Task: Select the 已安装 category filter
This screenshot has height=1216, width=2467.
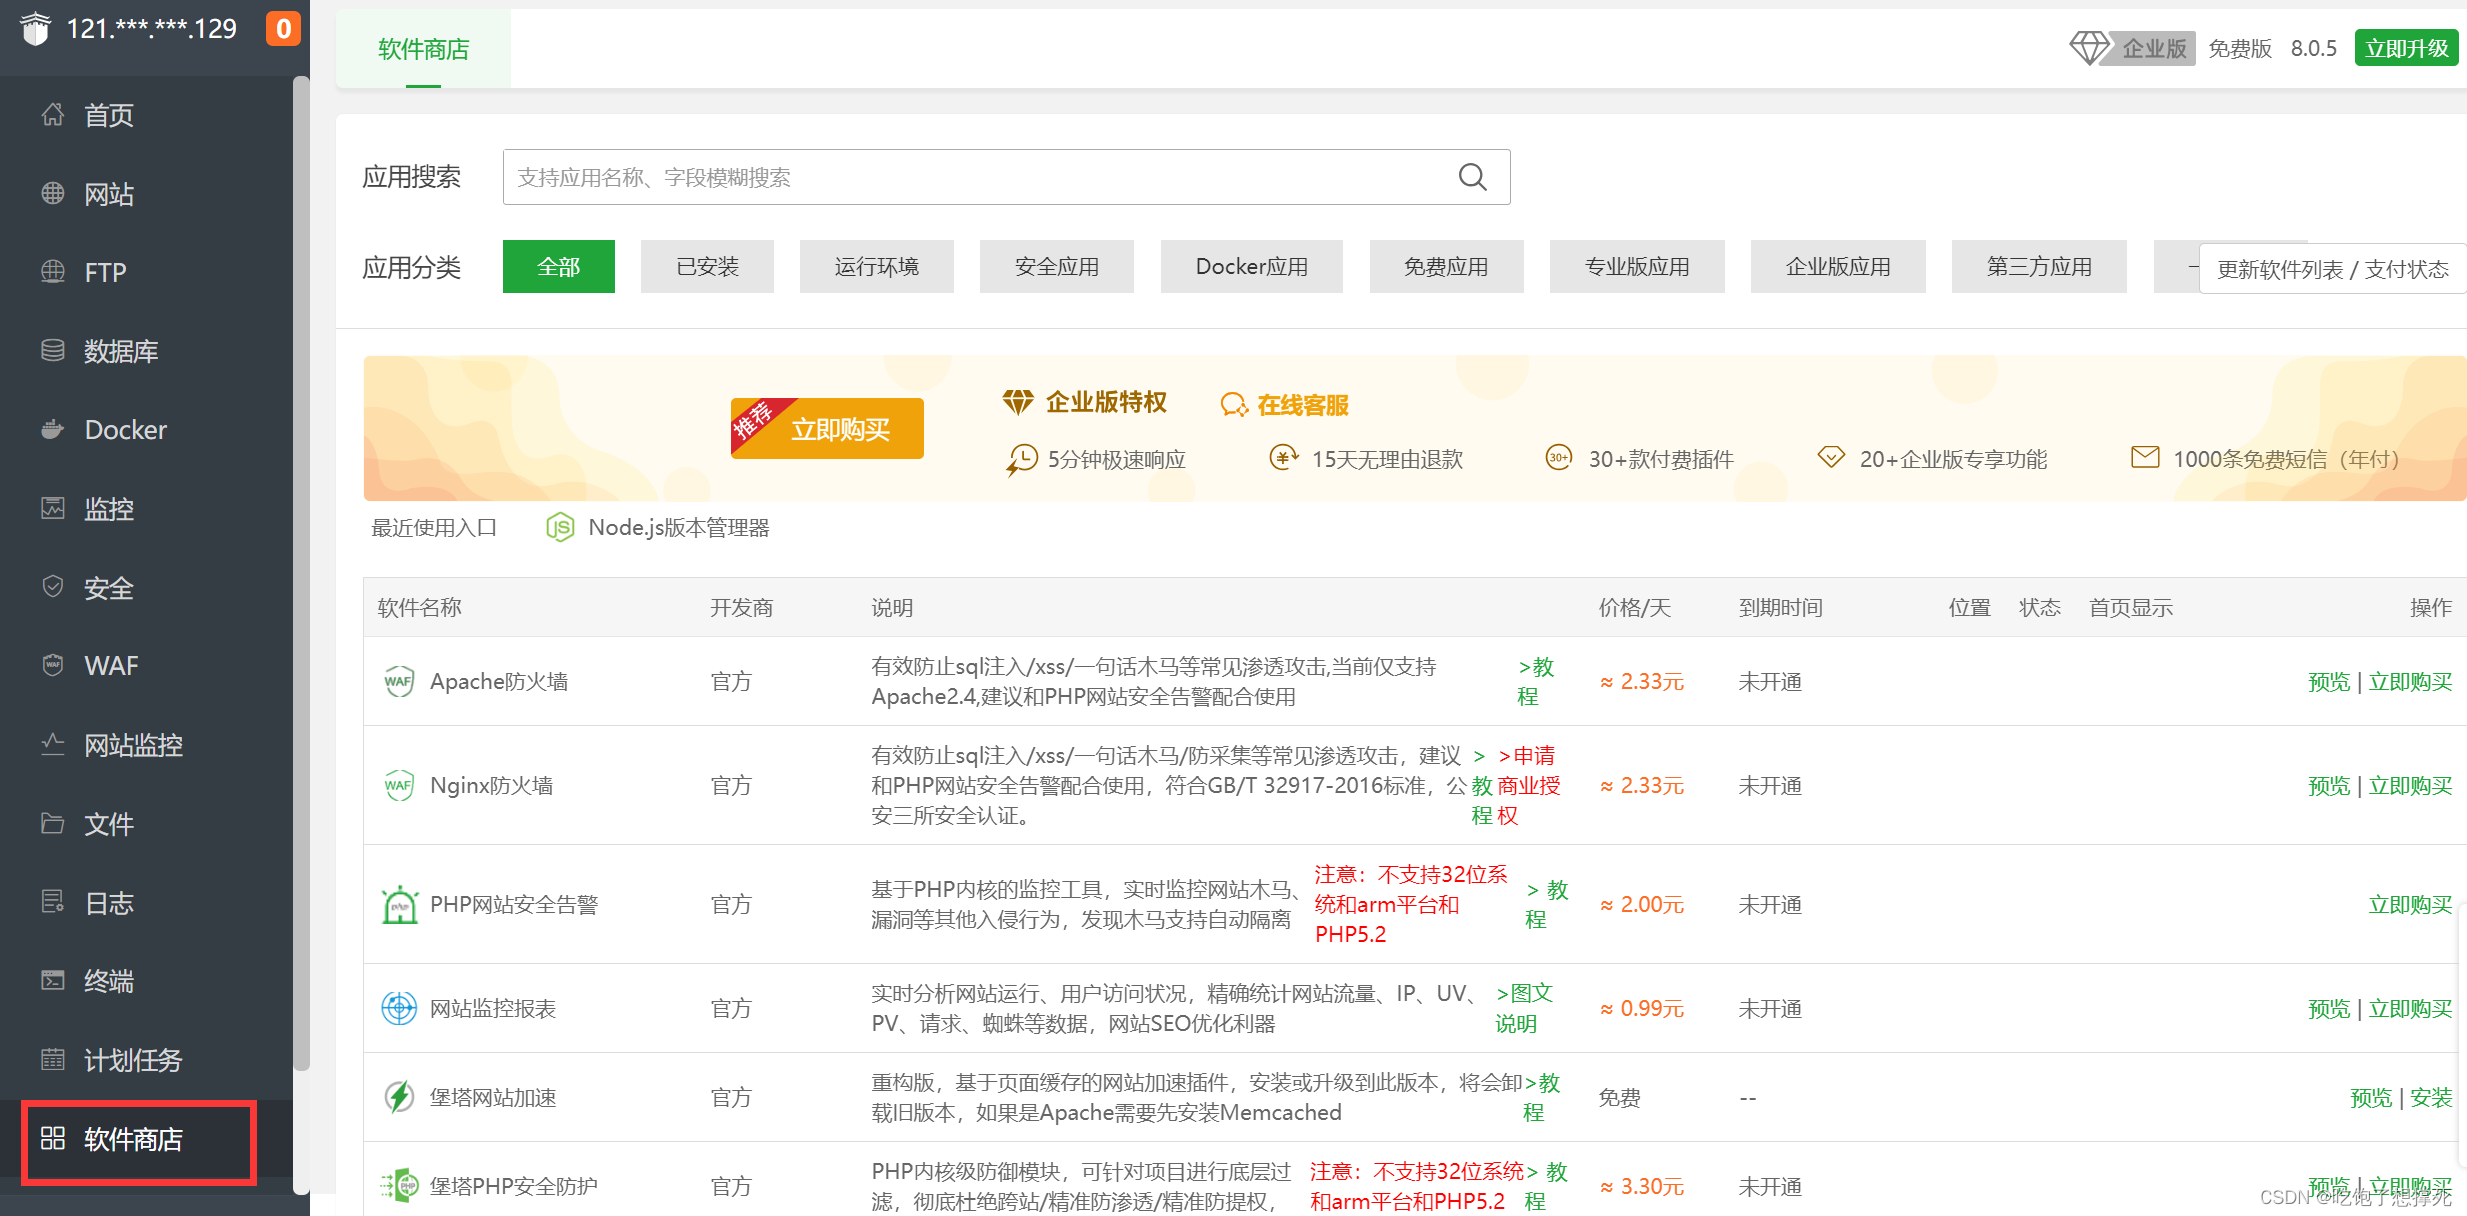Action: tap(707, 267)
